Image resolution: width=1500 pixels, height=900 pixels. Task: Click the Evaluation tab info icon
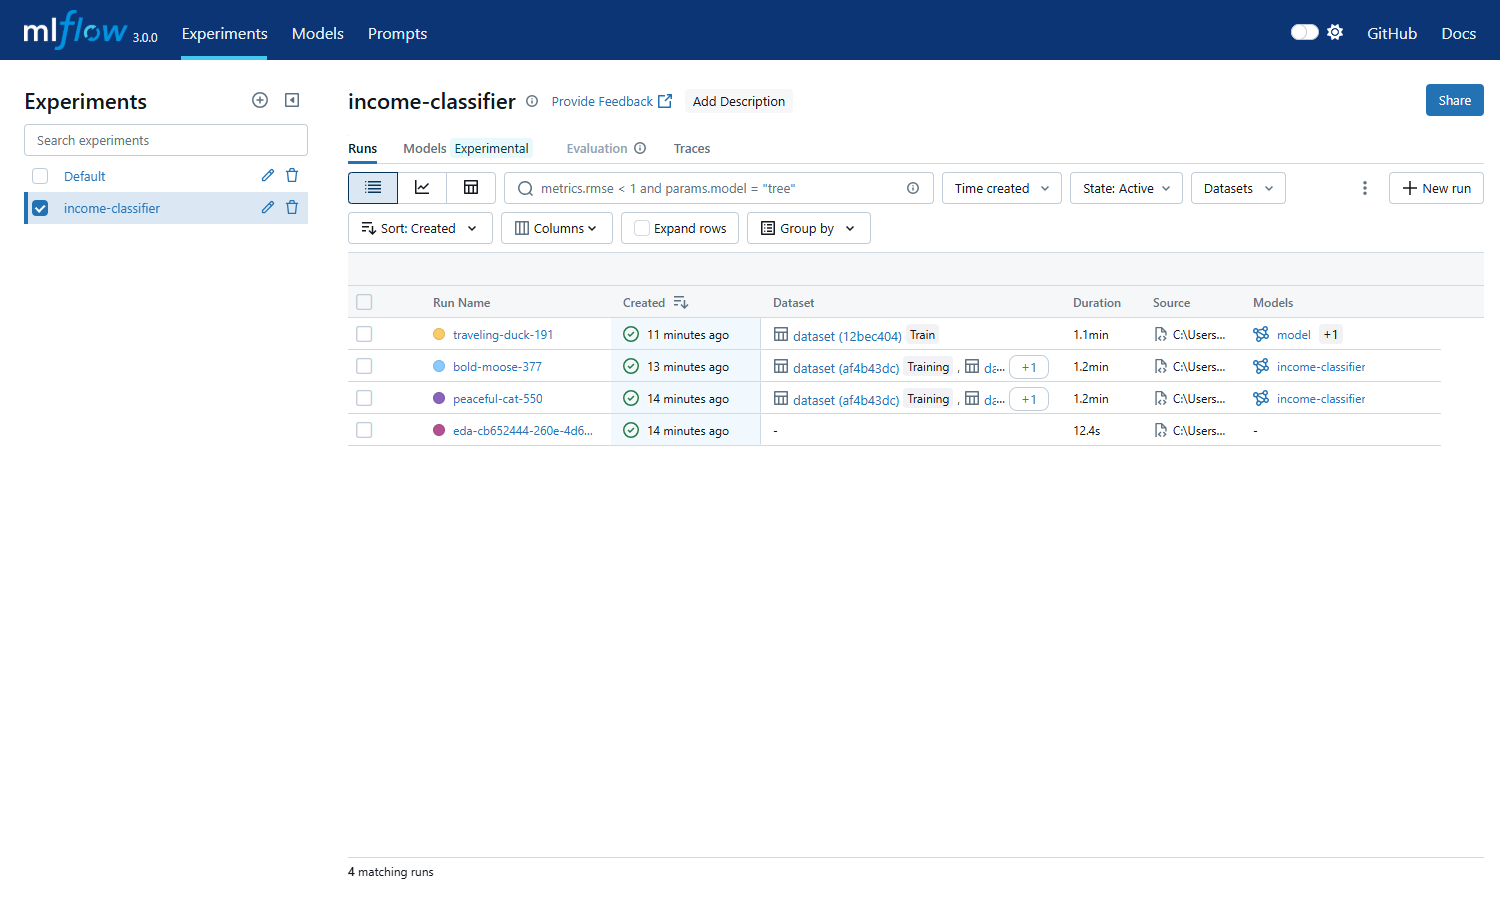[640, 148]
